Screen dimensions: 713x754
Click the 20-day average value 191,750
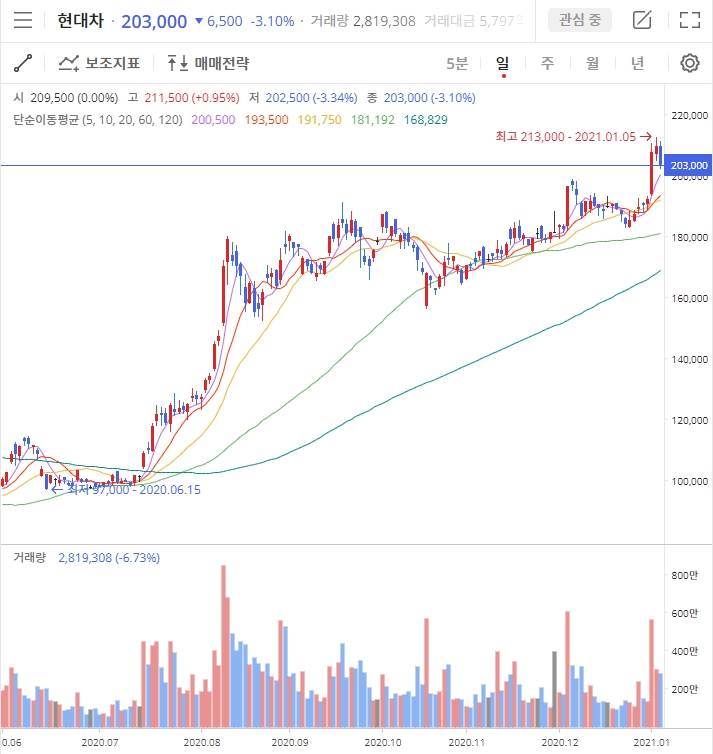319,120
